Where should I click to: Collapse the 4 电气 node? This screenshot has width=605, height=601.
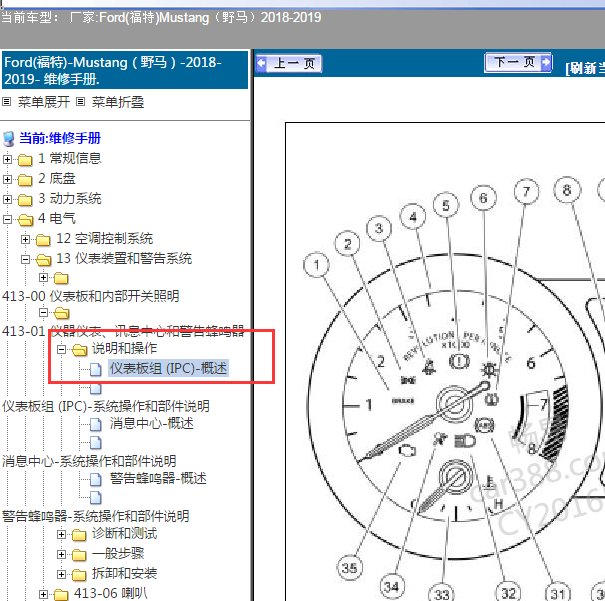(x=7, y=219)
